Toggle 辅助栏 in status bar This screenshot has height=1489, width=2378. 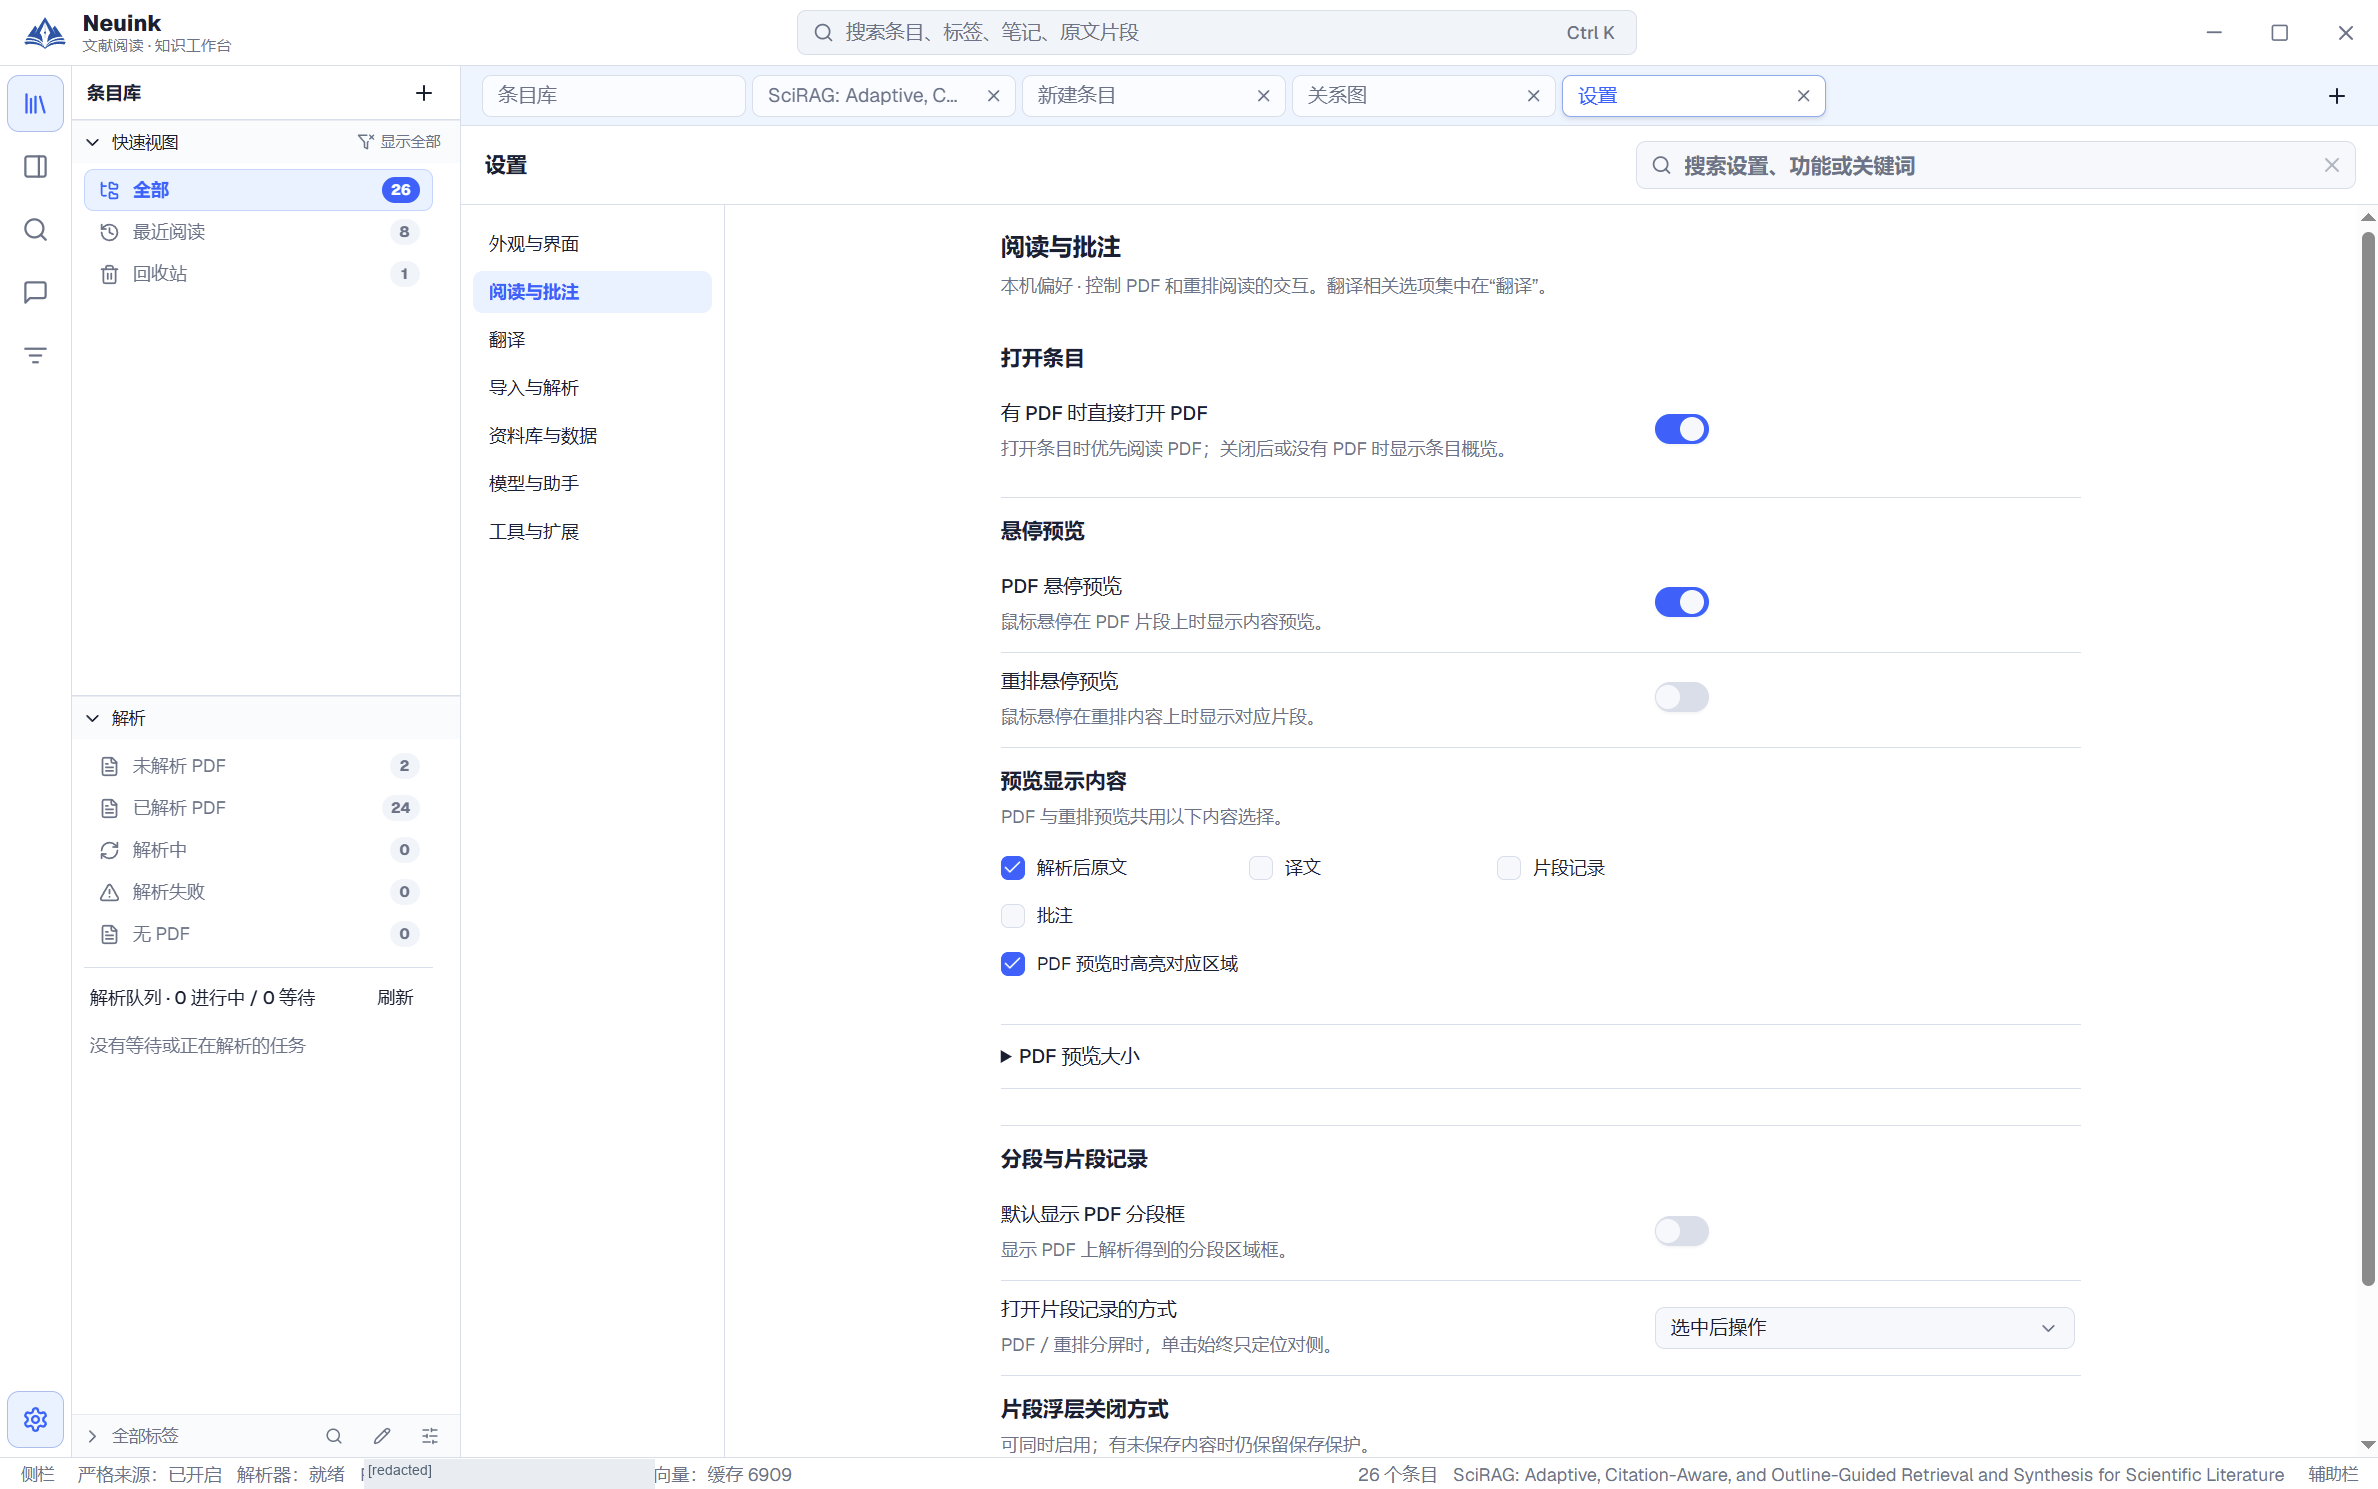click(2332, 1475)
